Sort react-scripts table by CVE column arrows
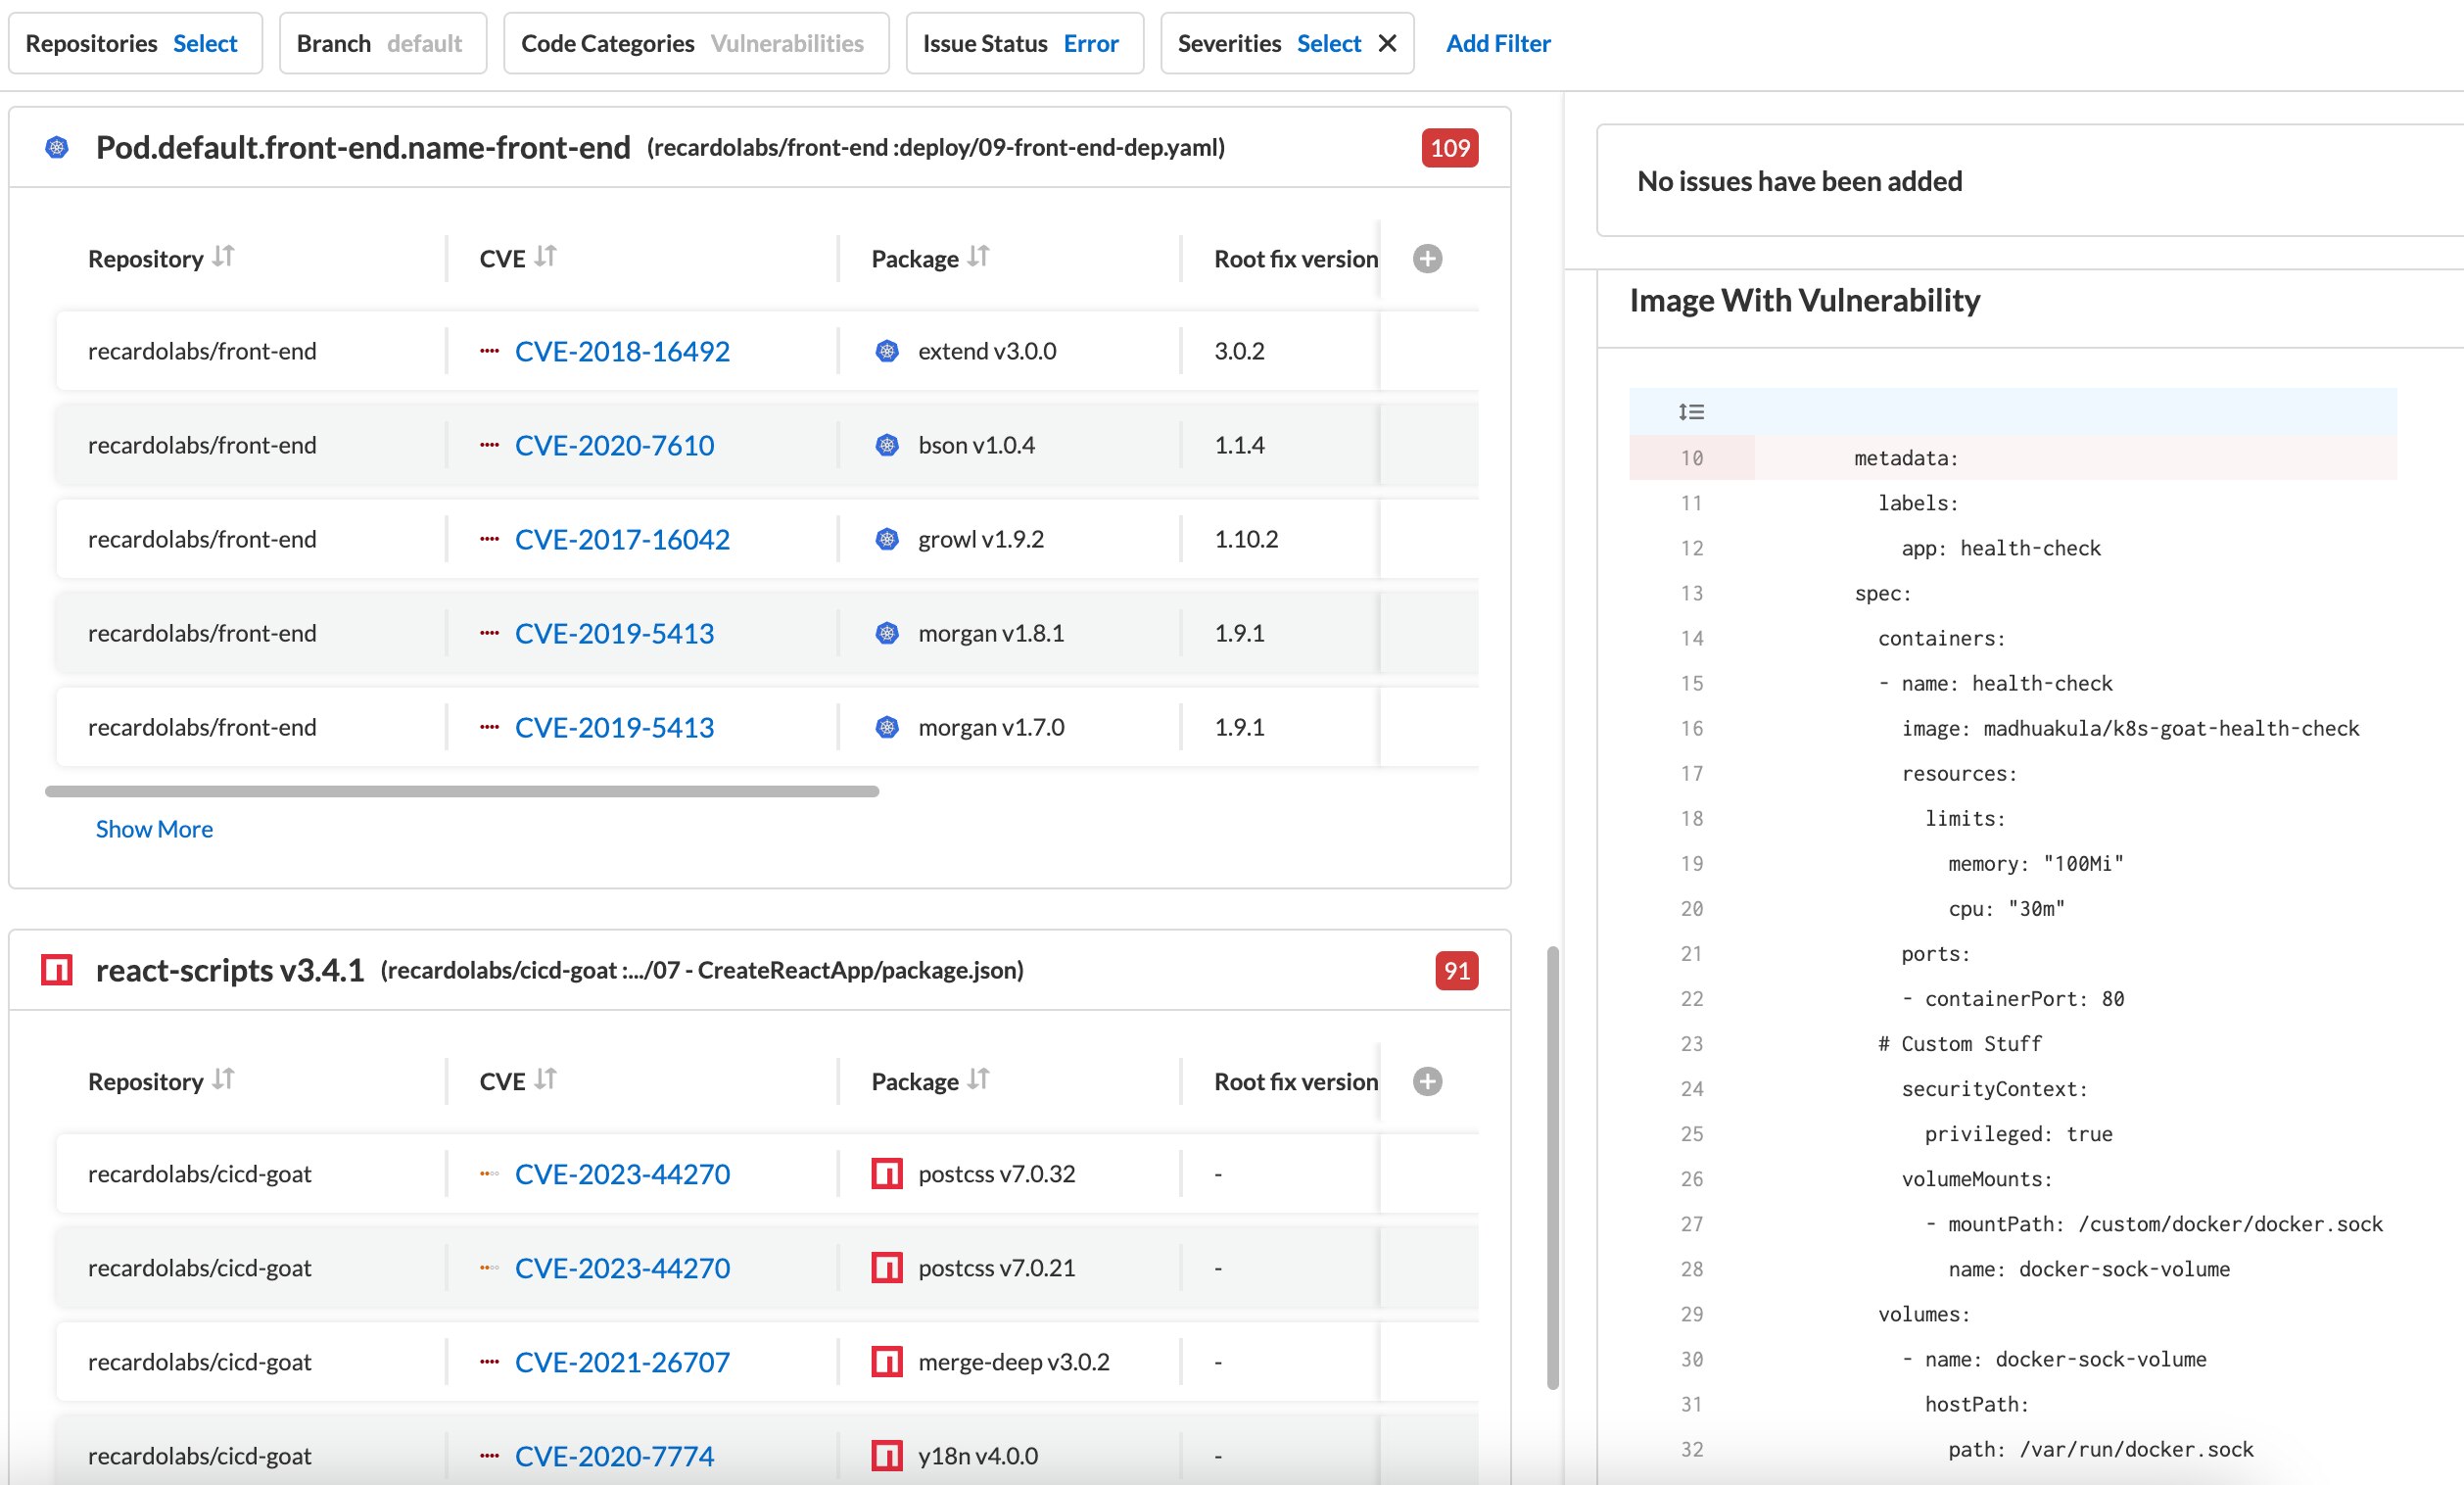This screenshot has height=1485, width=2464. (545, 1079)
